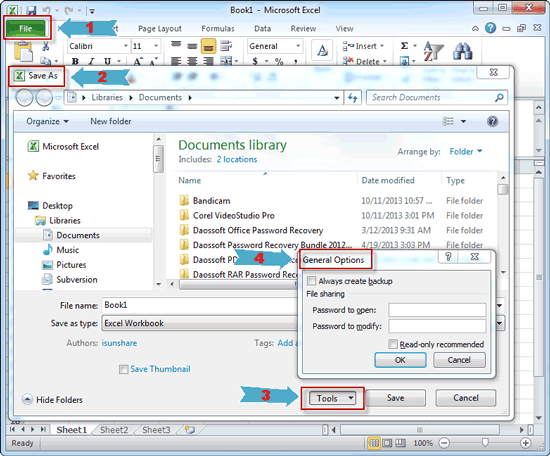
Task: Toggle Italic formatting in ribbon
Action: [91, 61]
